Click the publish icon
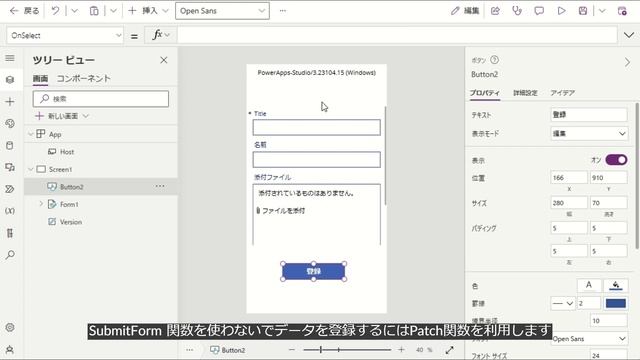Image resolution: width=640 pixels, height=360 pixels. pyautogui.click(x=622, y=11)
